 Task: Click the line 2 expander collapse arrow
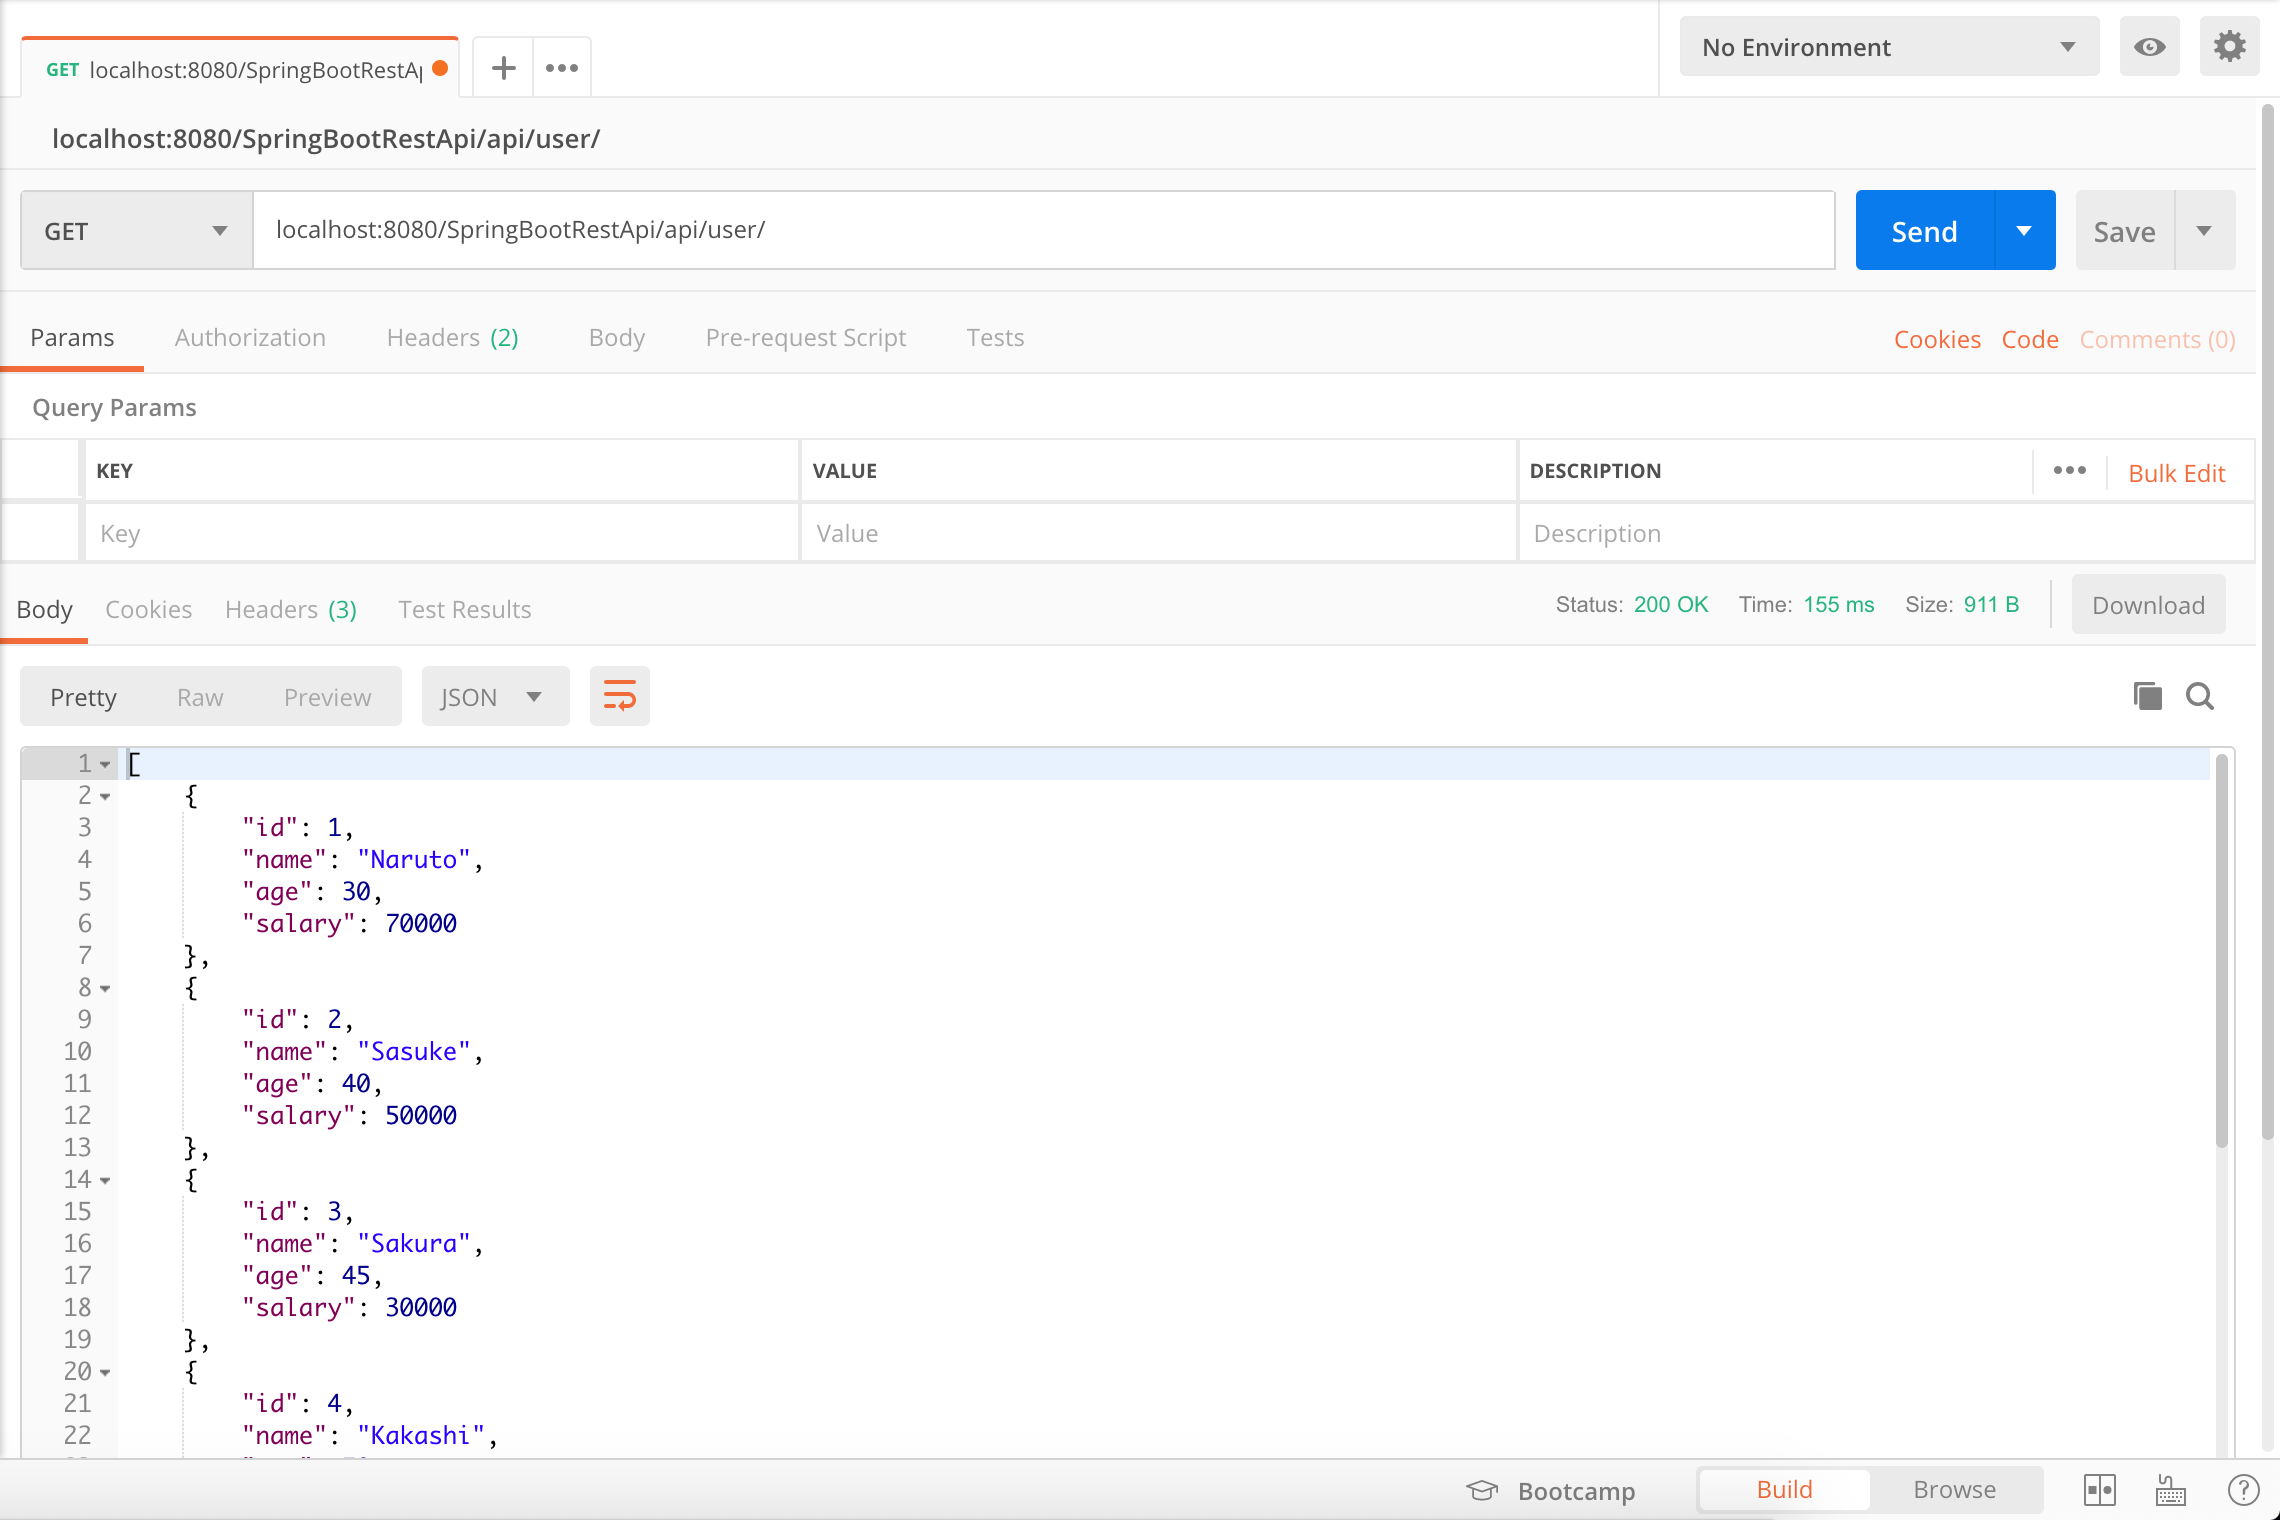tap(105, 796)
